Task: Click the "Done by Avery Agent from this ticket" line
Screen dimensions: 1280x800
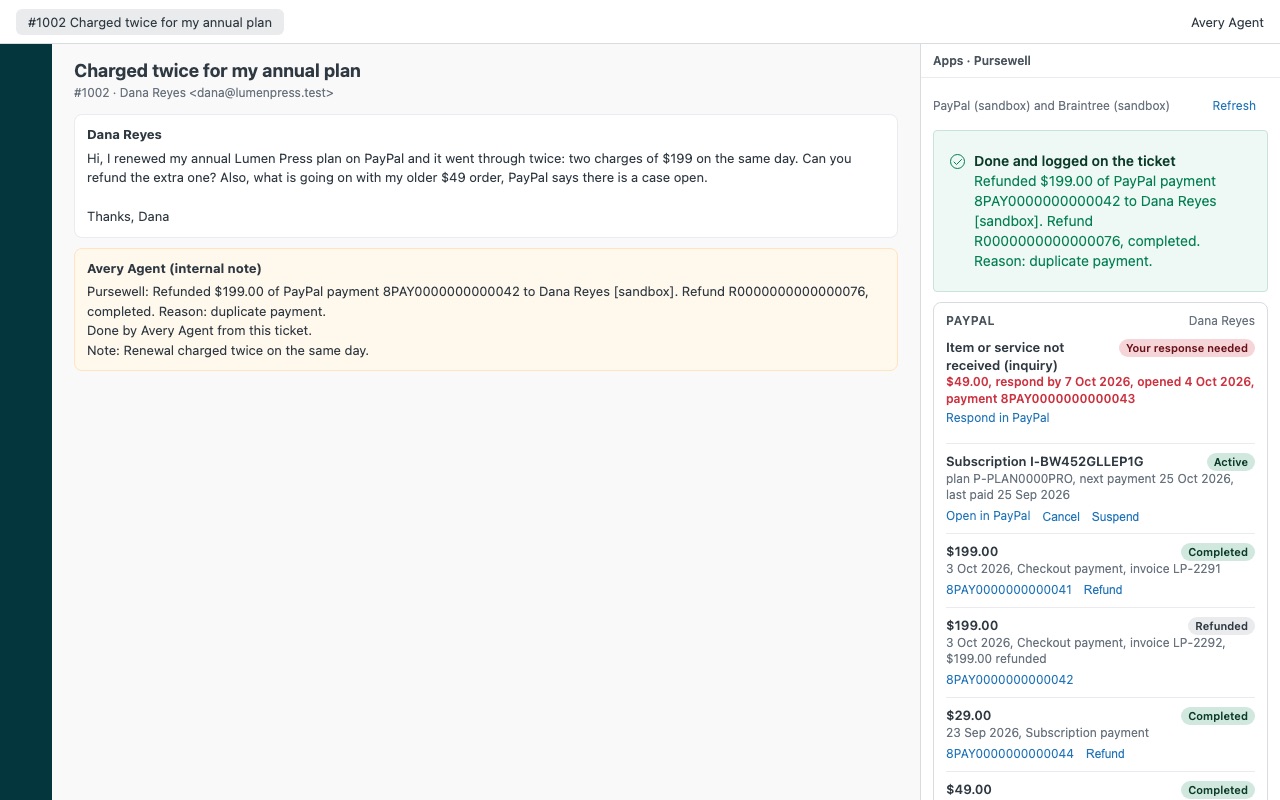Action: (199, 331)
